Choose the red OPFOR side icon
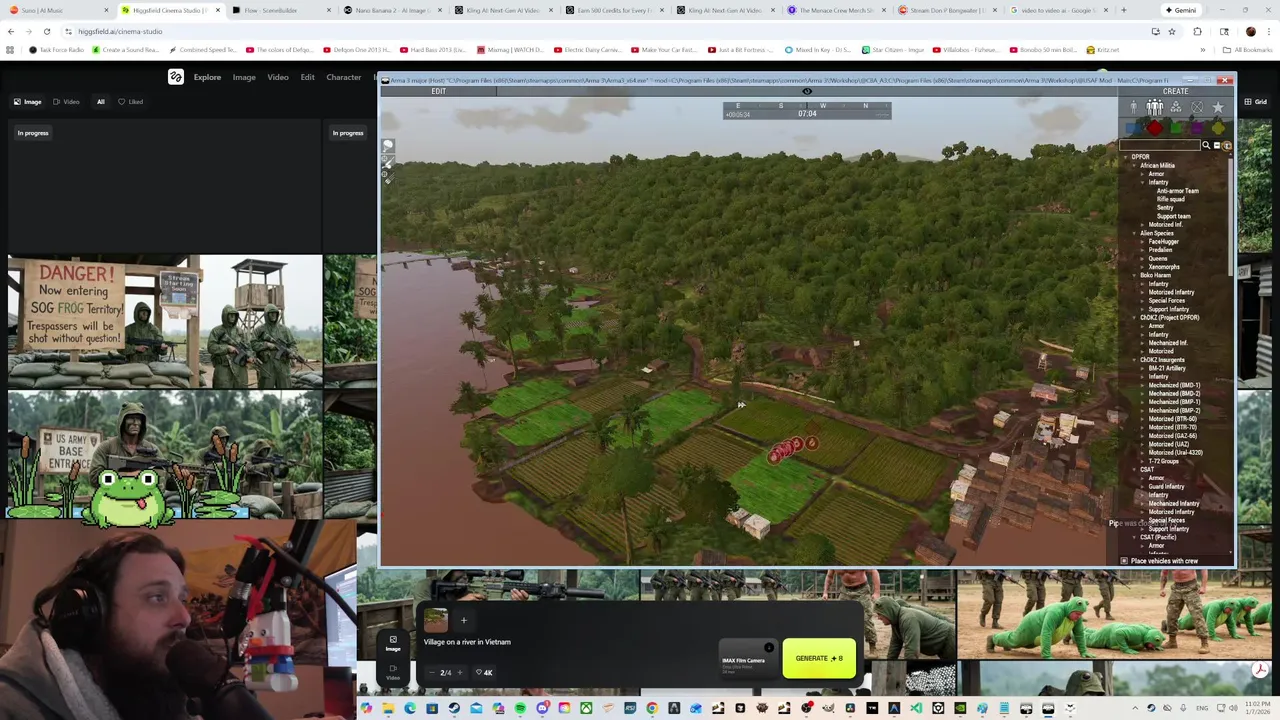The height and width of the screenshot is (720, 1280). [1155, 128]
